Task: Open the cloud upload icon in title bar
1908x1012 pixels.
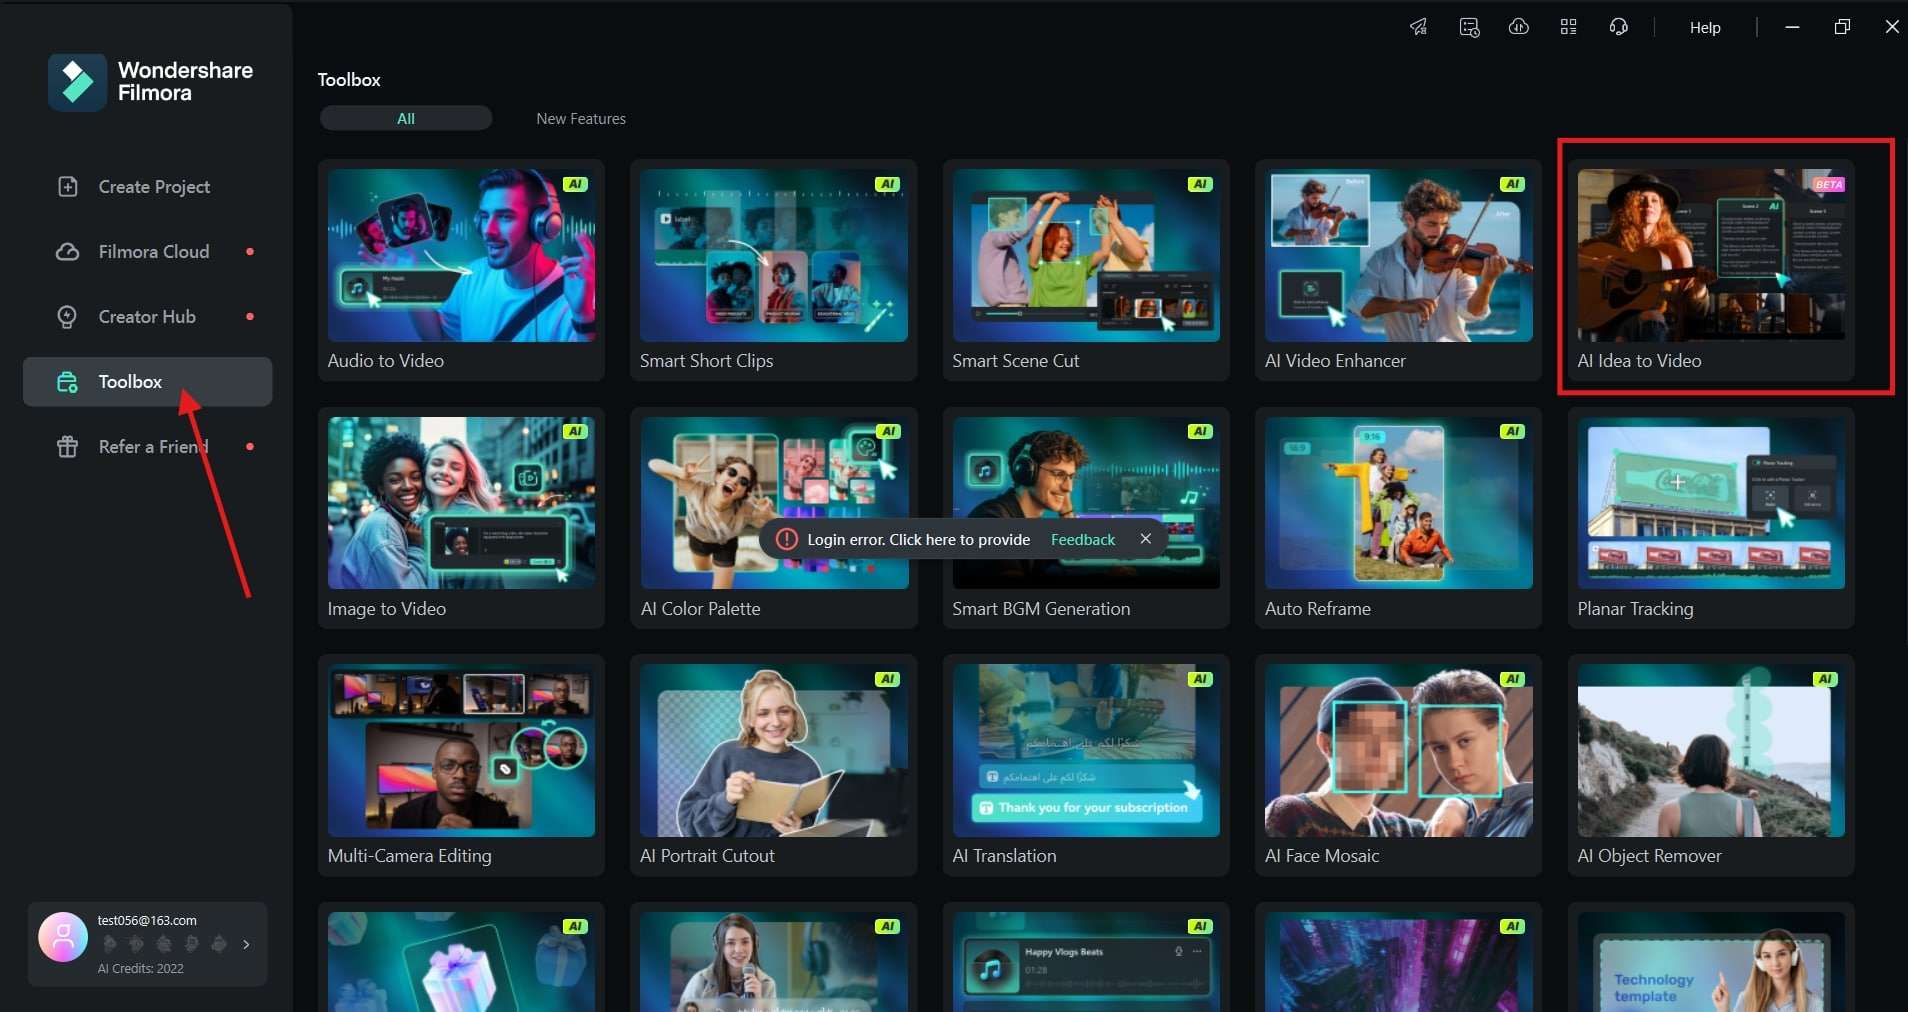Action: (x=1519, y=27)
